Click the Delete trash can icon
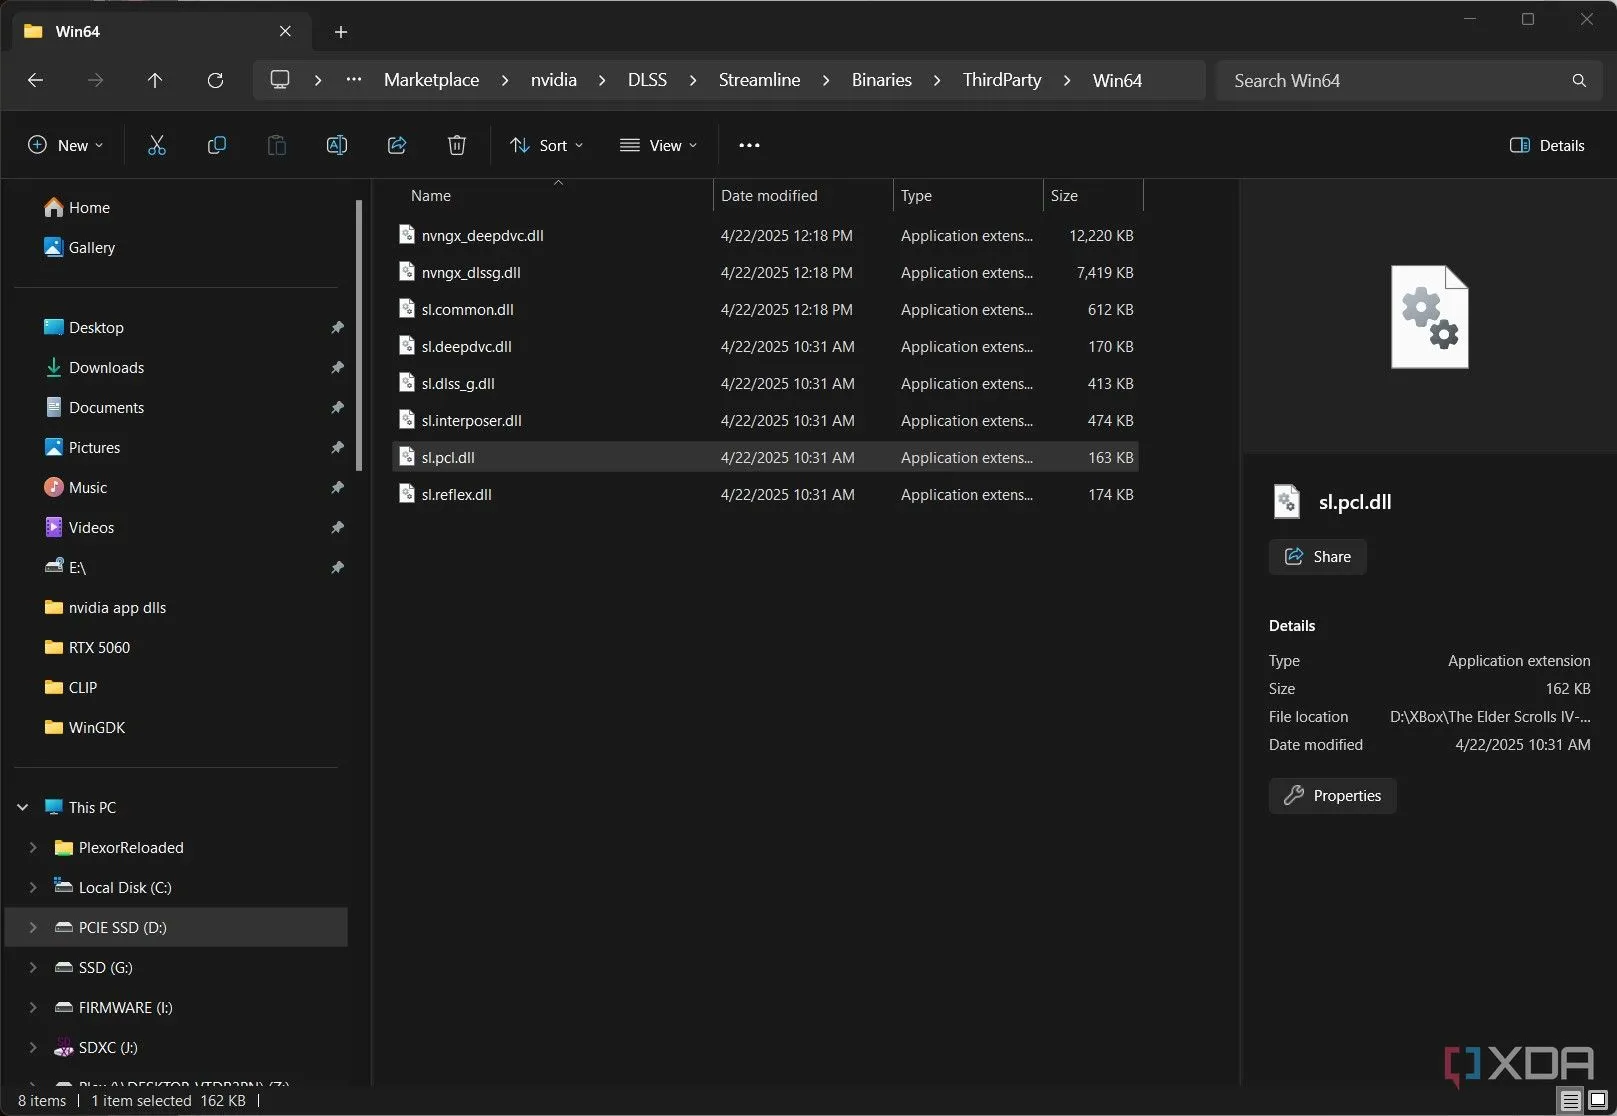Image resolution: width=1617 pixels, height=1116 pixels. [457, 145]
